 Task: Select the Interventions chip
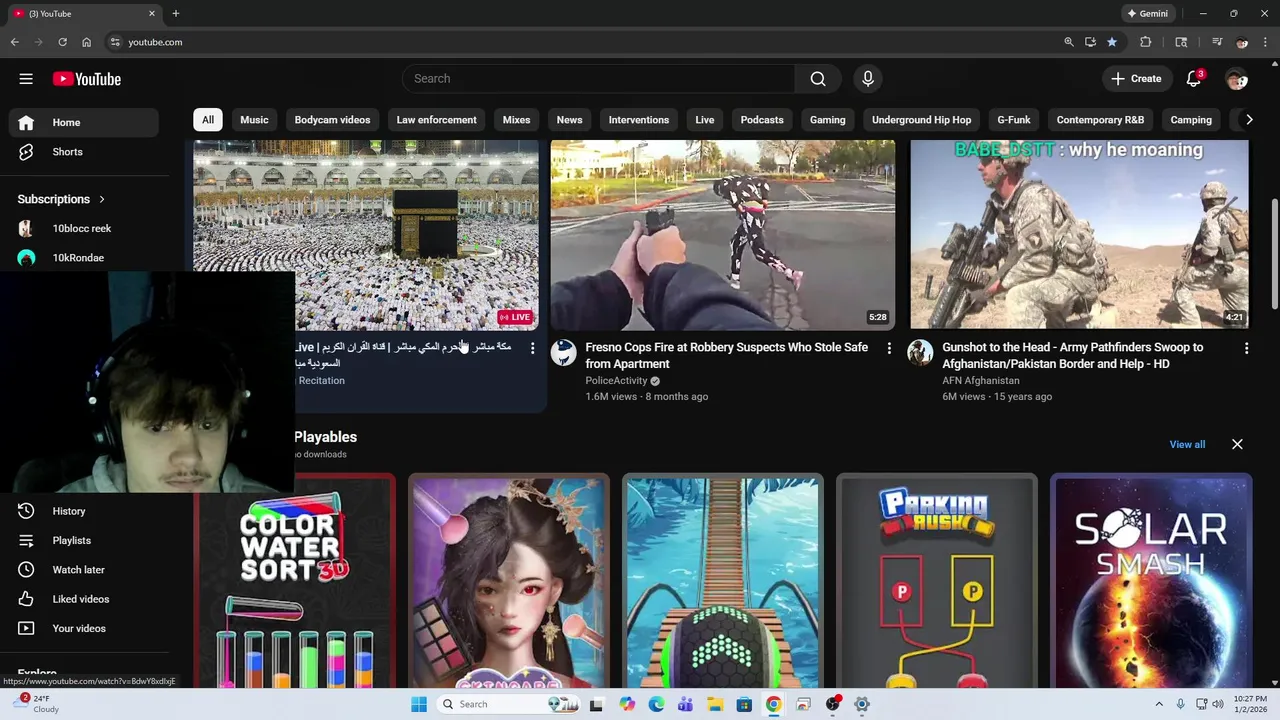point(639,120)
